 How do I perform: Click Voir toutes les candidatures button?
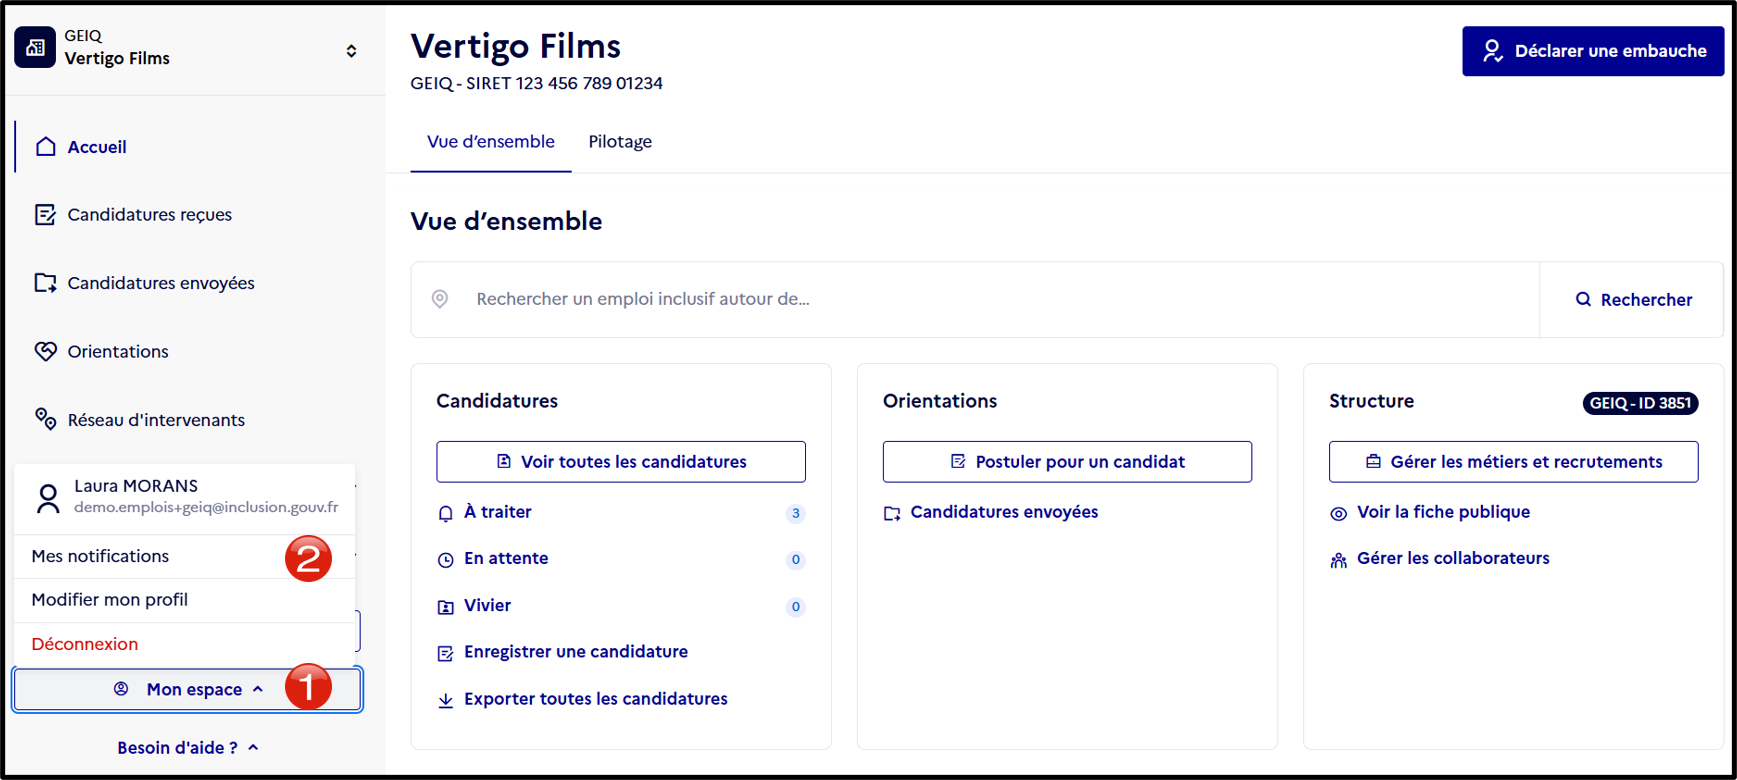(x=621, y=462)
